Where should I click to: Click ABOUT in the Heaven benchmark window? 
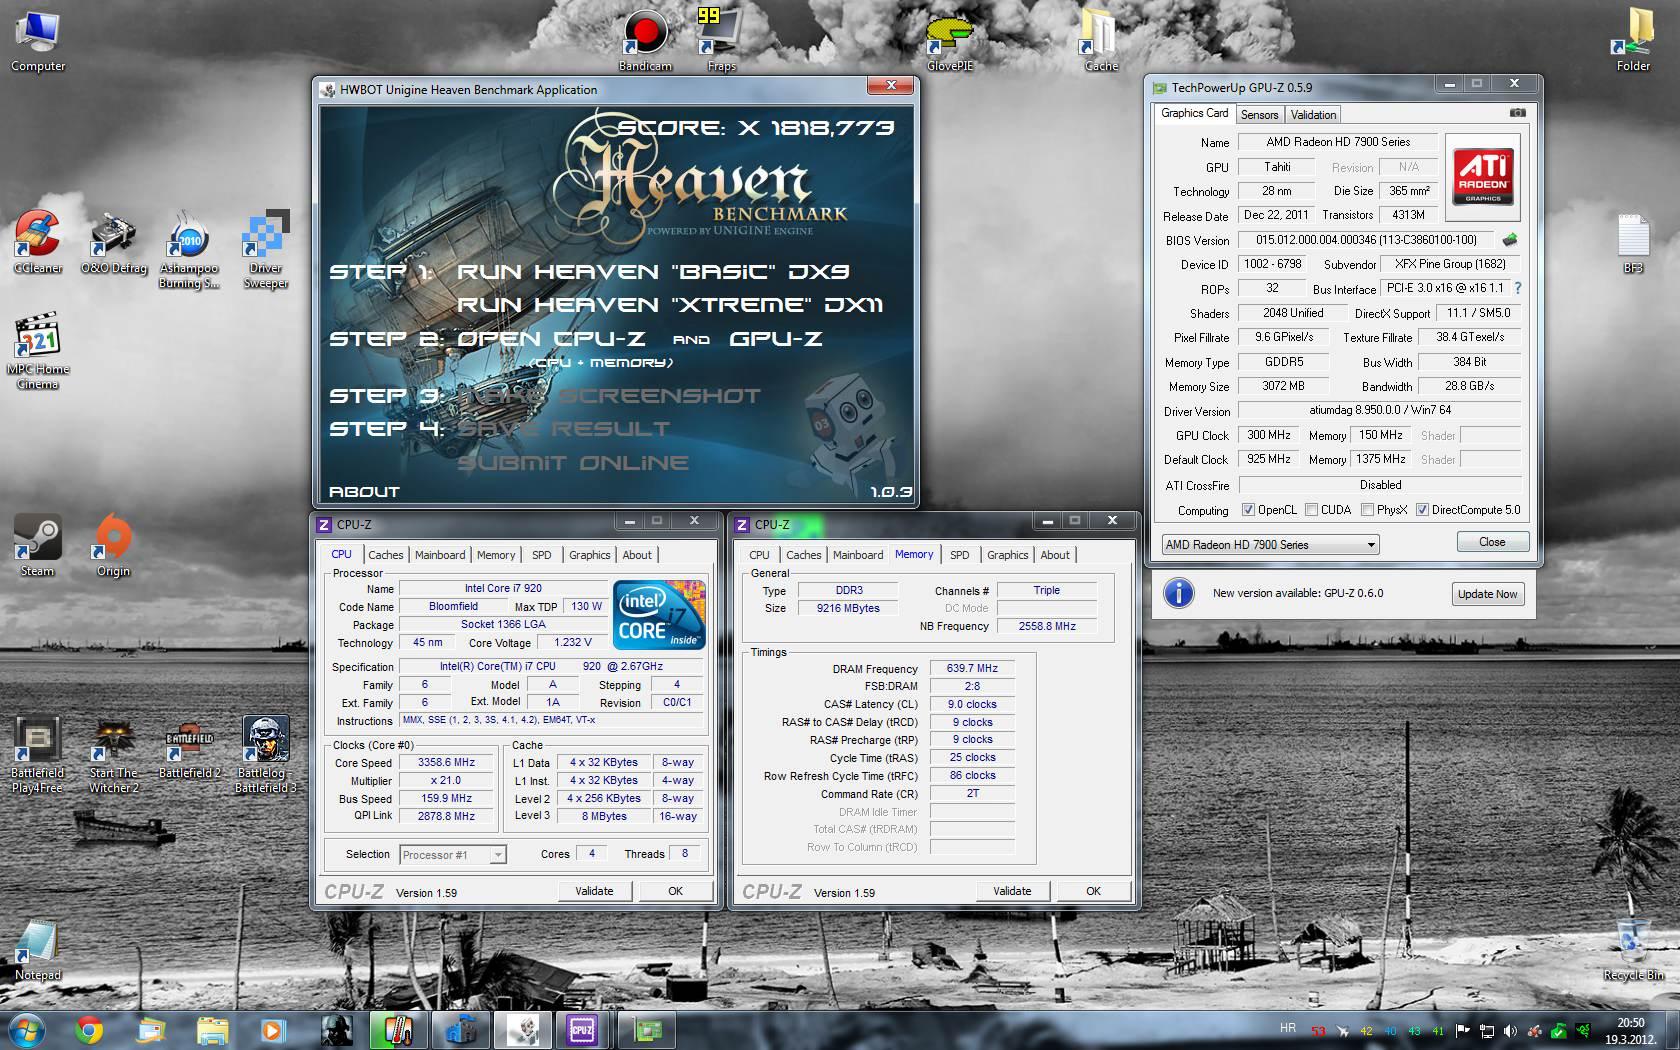coord(364,492)
